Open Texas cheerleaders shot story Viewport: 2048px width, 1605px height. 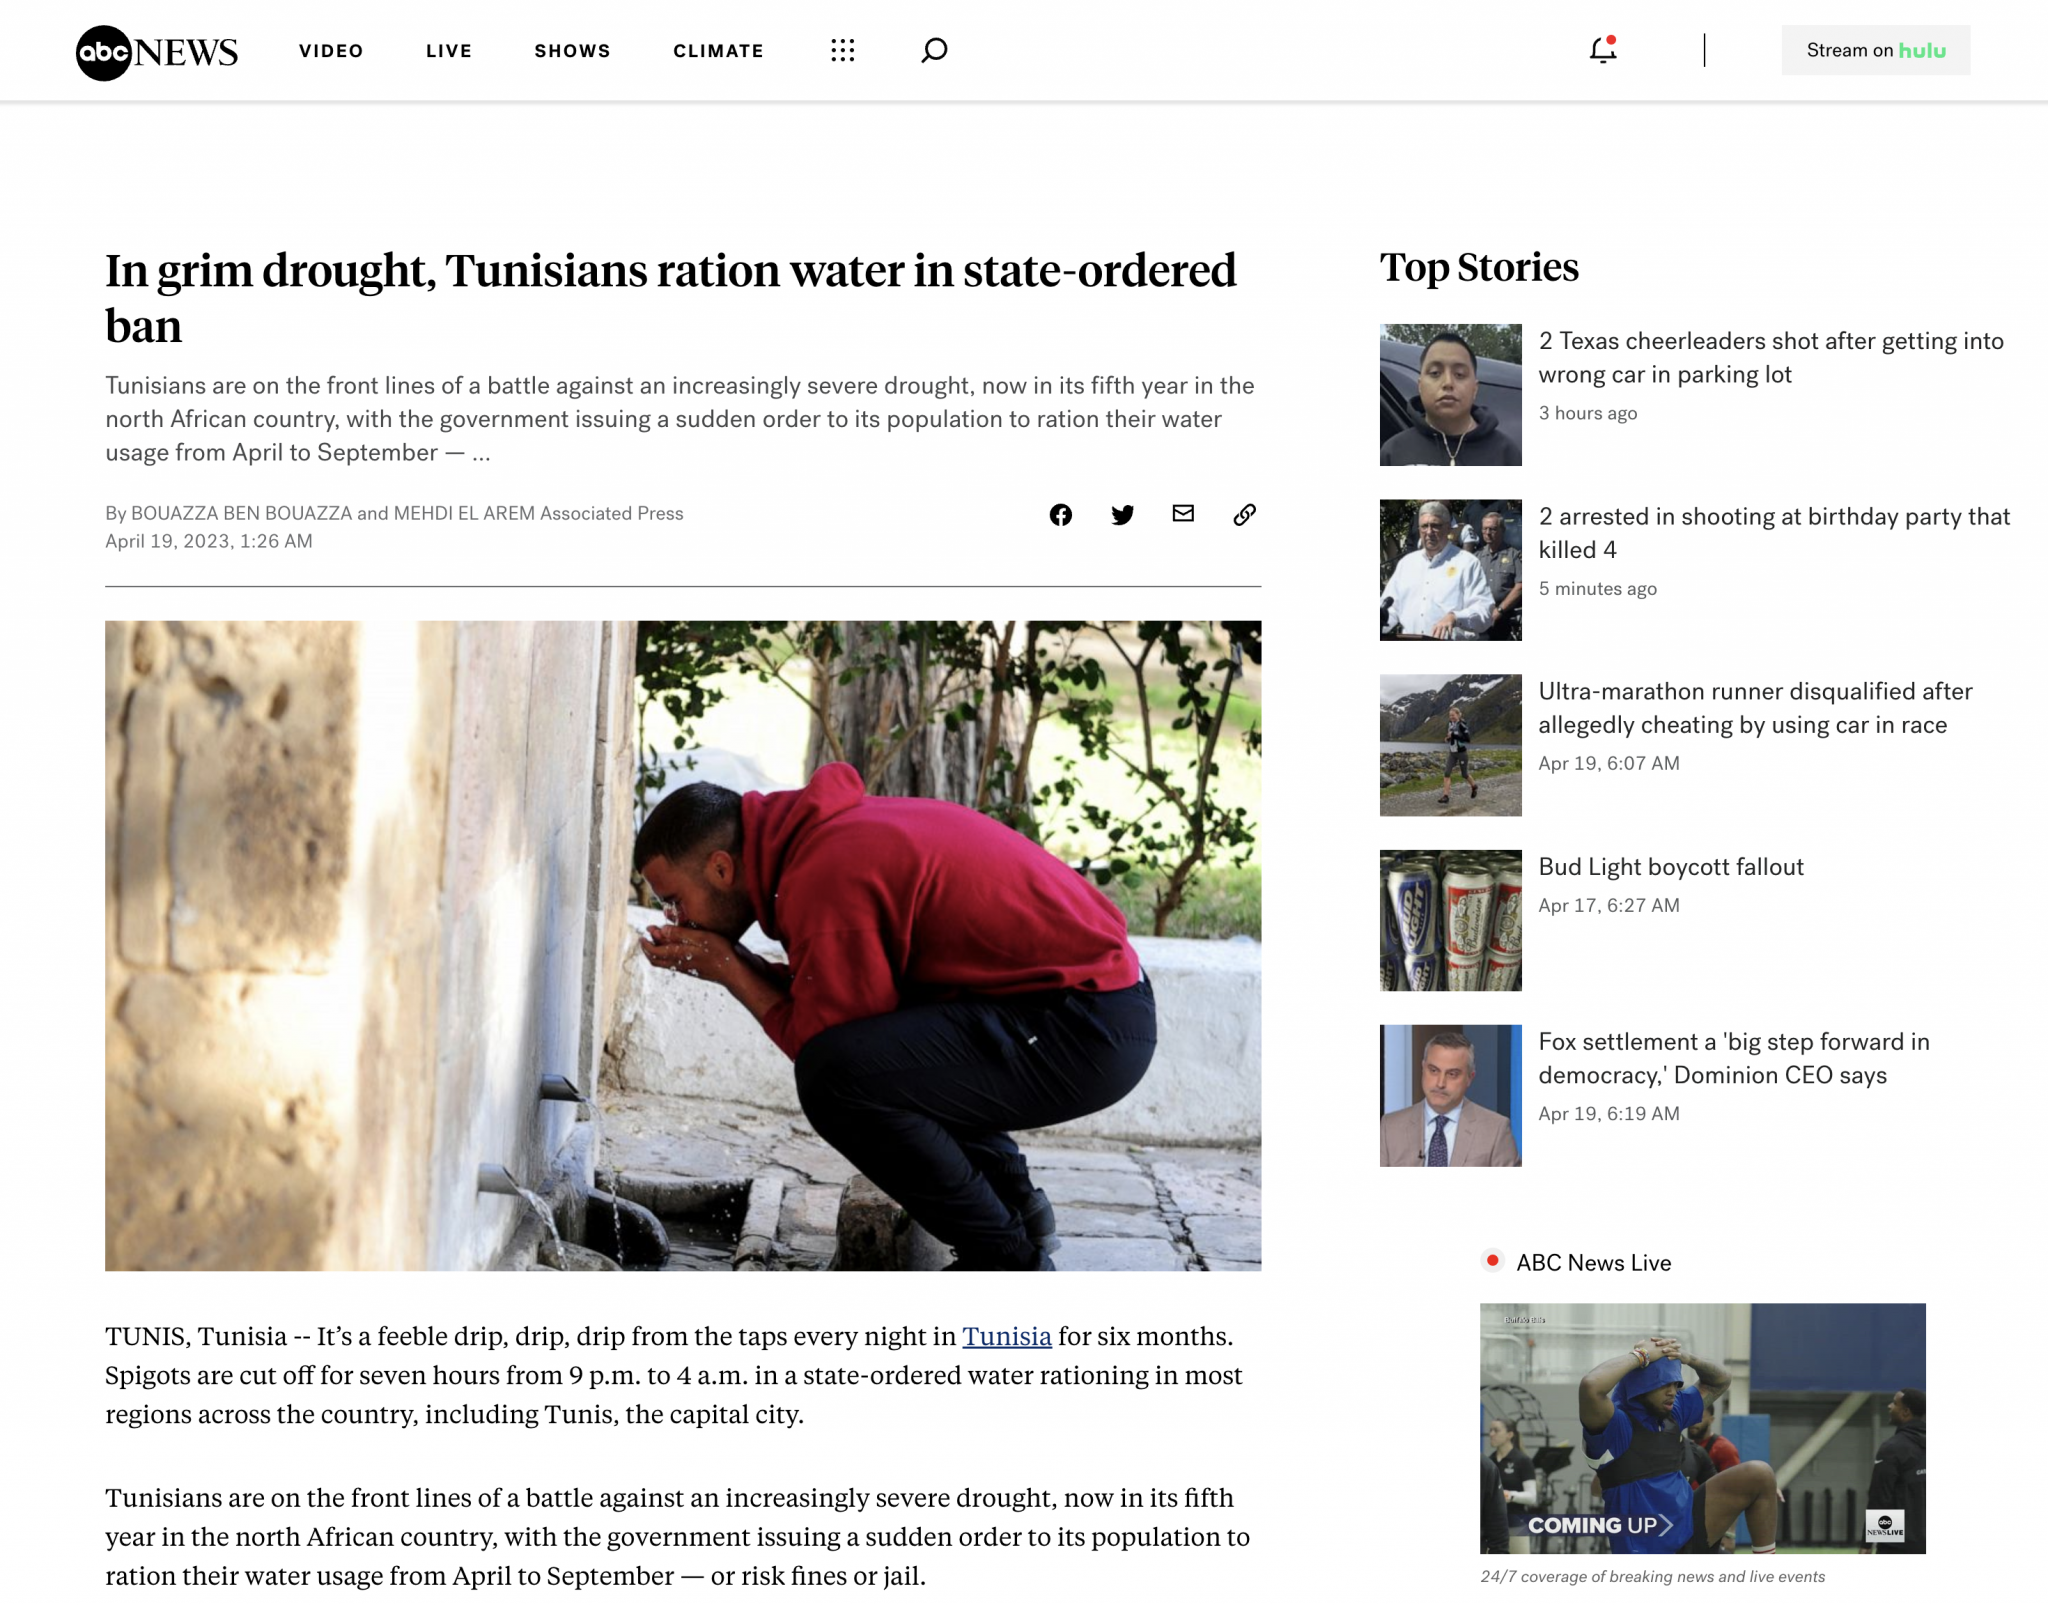pyautogui.click(x=1770, y=358)
